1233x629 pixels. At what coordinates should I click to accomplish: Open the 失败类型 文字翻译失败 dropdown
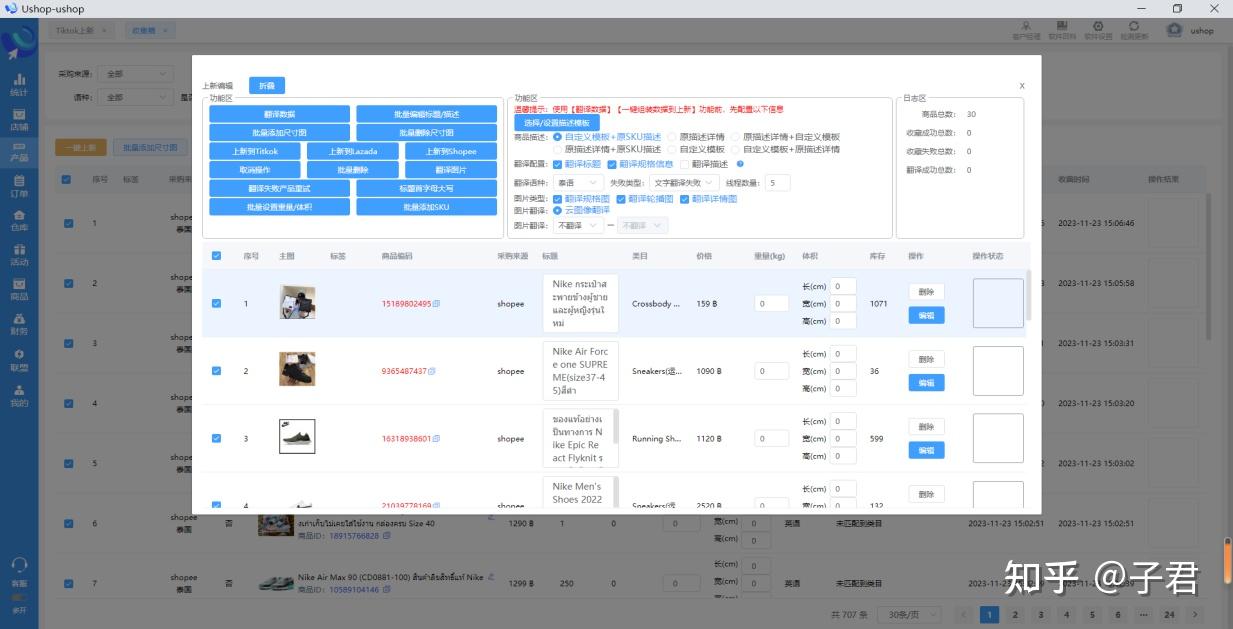[683, 183]
